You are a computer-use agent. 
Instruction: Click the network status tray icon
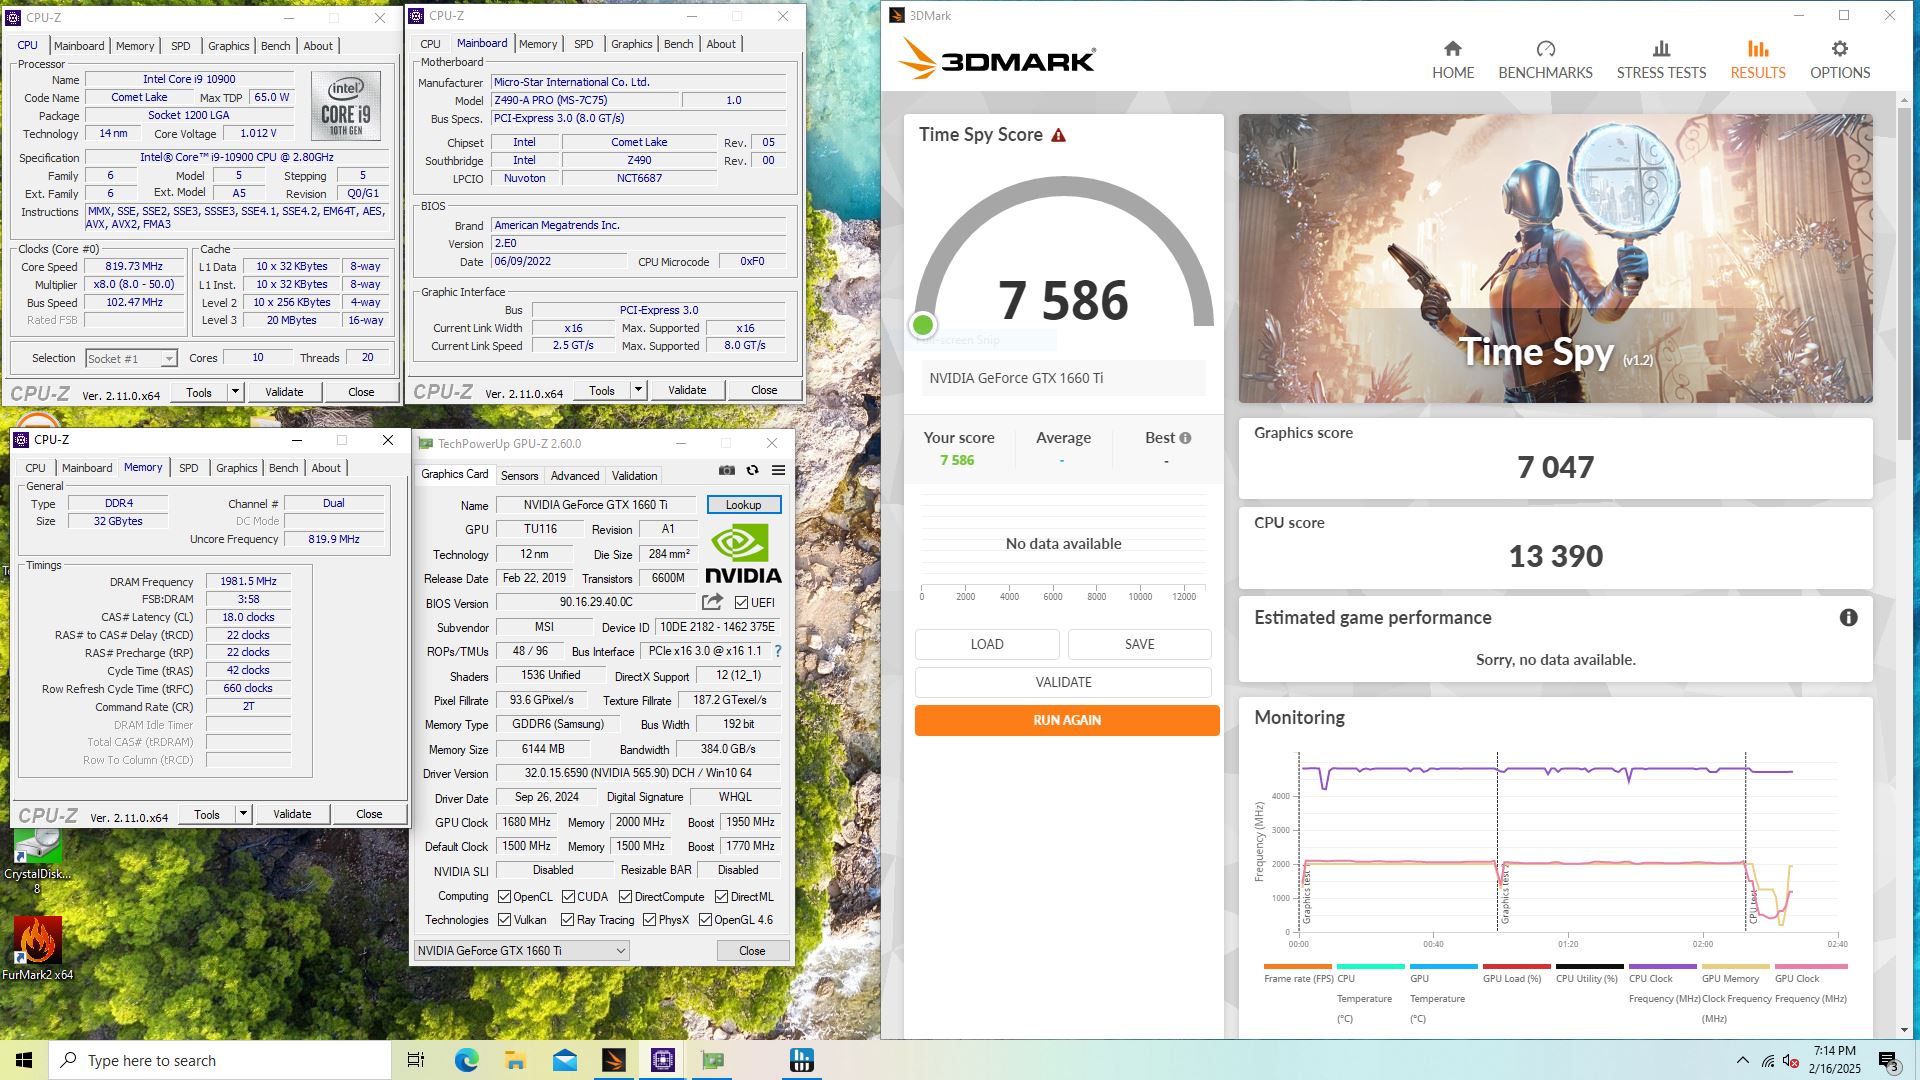coord(1768,1061)
